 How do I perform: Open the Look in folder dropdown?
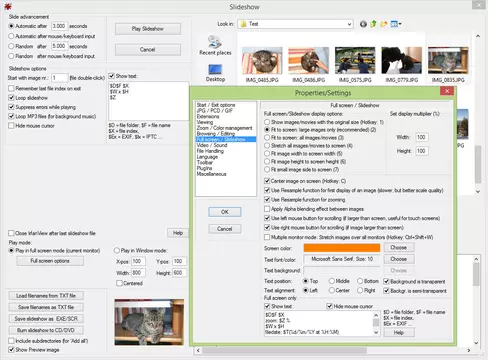click(x=349, y=24)
